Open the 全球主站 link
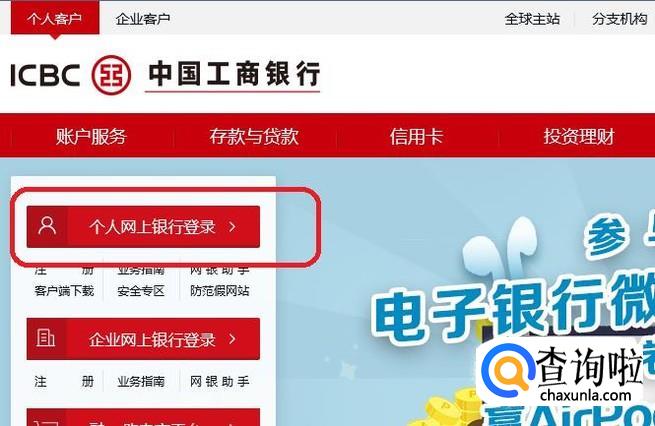The width and height of the screenshot is (655, 426). pyautogui.click(x=532, y=19)
